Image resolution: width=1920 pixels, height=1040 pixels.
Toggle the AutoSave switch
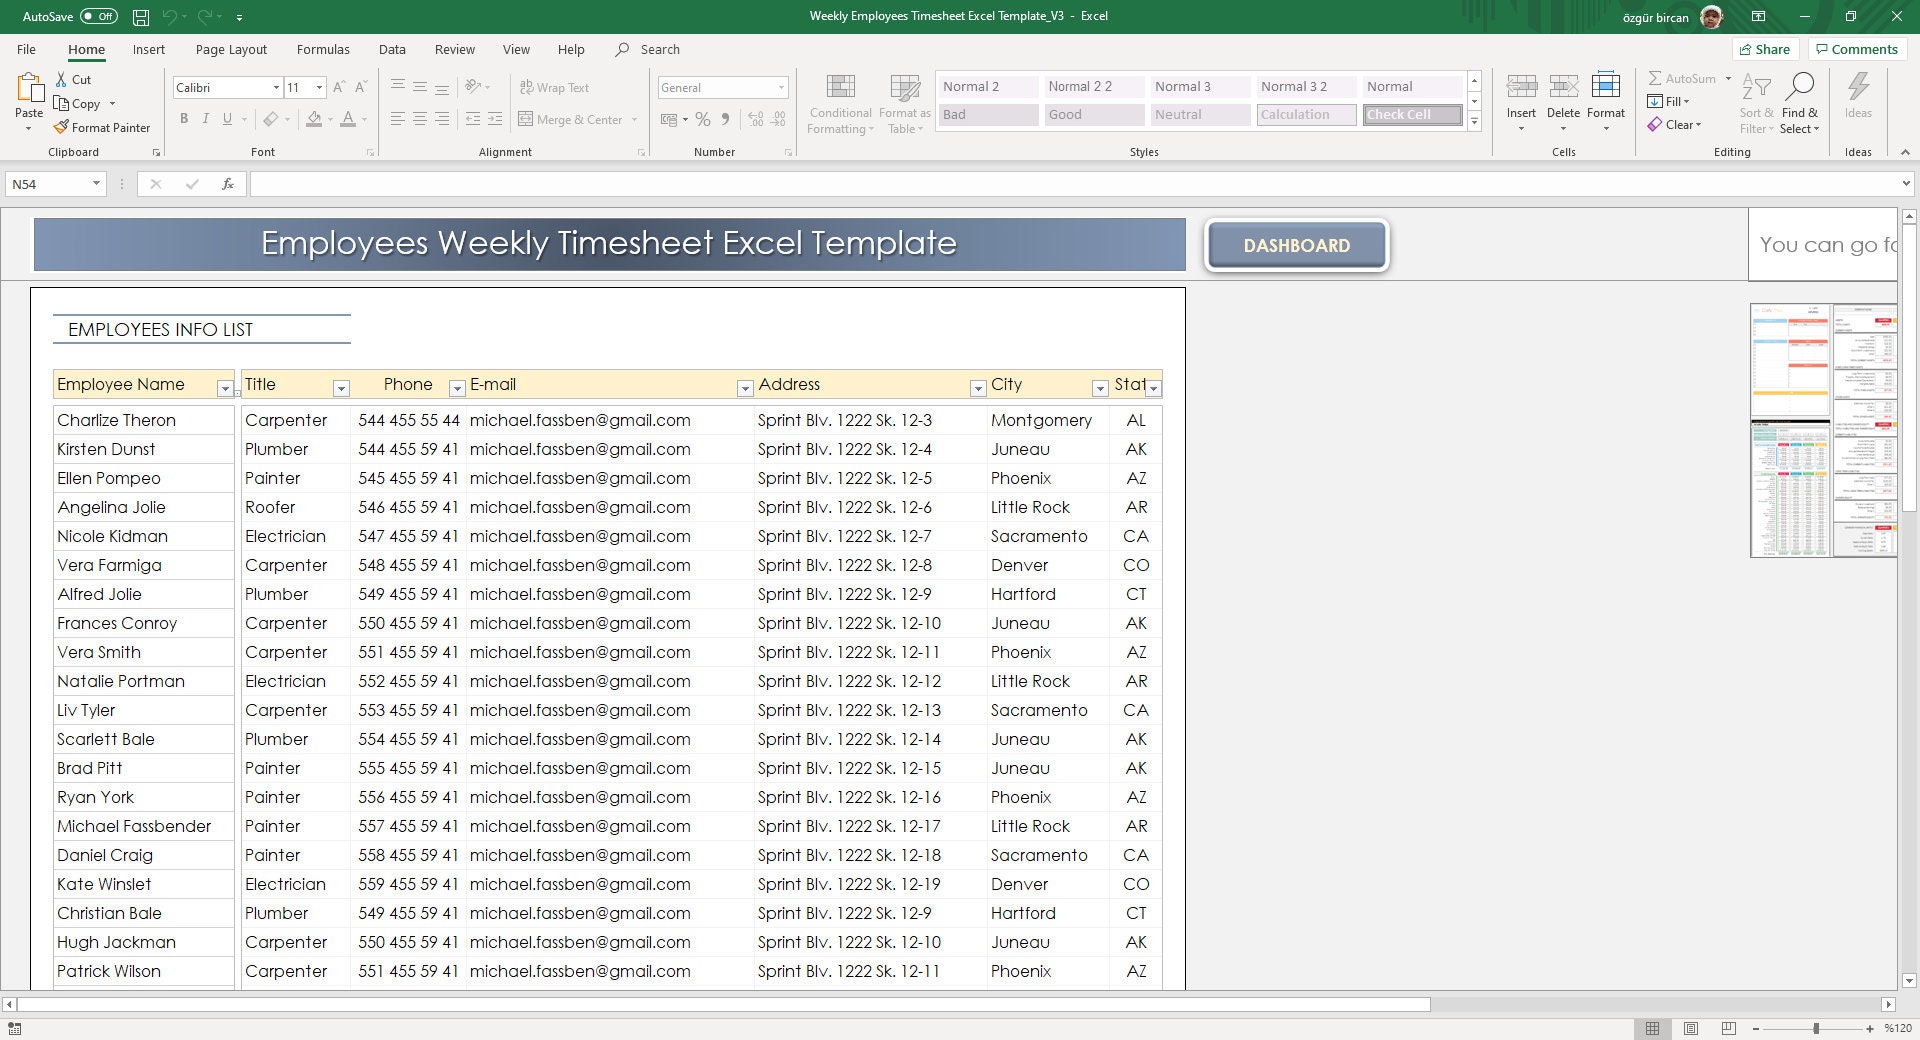(x=99, y=16)
